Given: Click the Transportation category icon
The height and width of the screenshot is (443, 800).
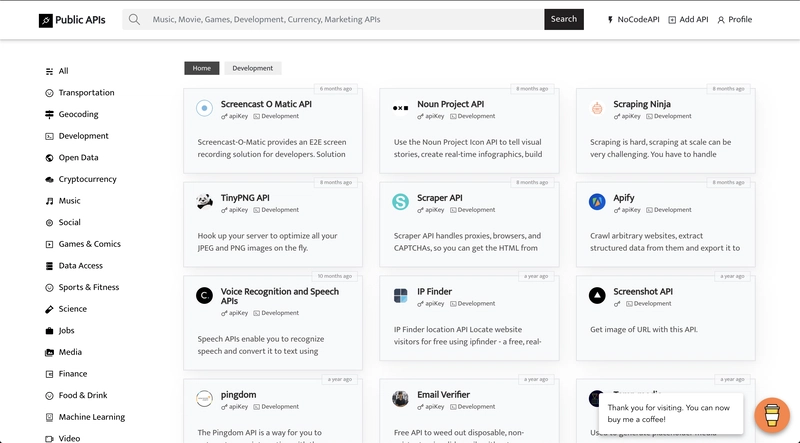Looking at the screenshot, I should pyautogui.click(x=49, y=93).
